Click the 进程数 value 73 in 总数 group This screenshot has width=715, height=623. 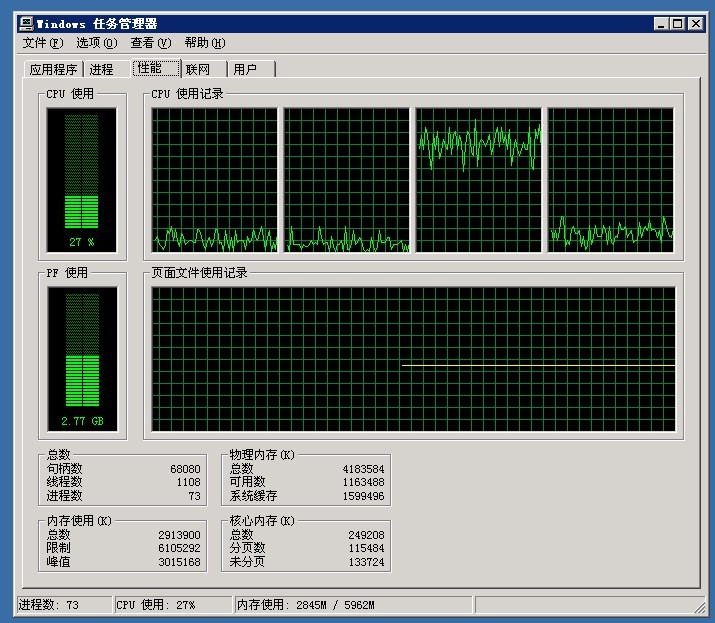click(x=194, y=496)
